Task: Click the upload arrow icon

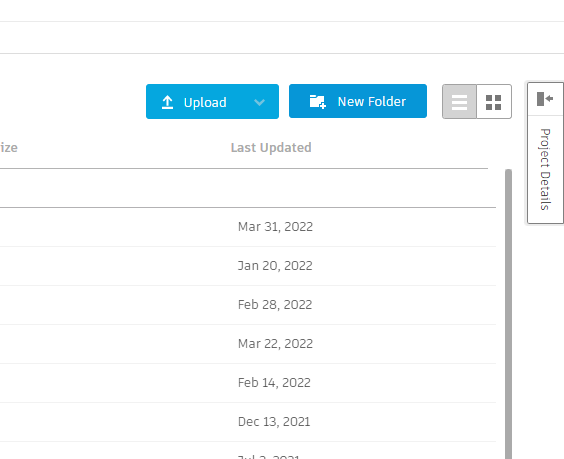Action: coord(167,102)
